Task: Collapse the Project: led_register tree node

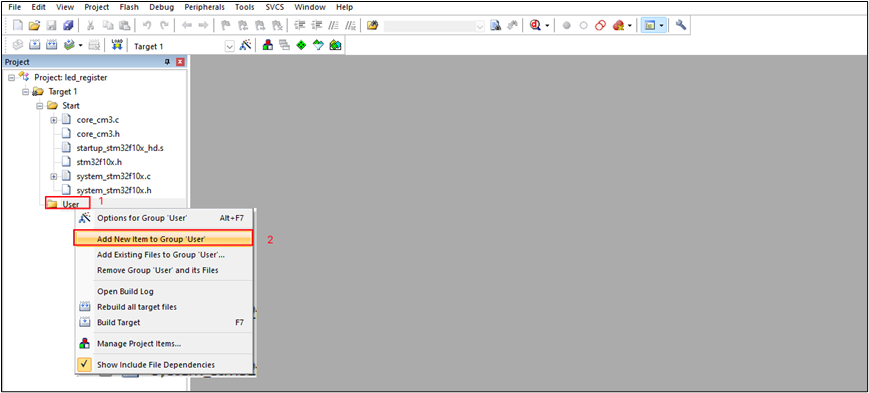Action: click(11, 78)
